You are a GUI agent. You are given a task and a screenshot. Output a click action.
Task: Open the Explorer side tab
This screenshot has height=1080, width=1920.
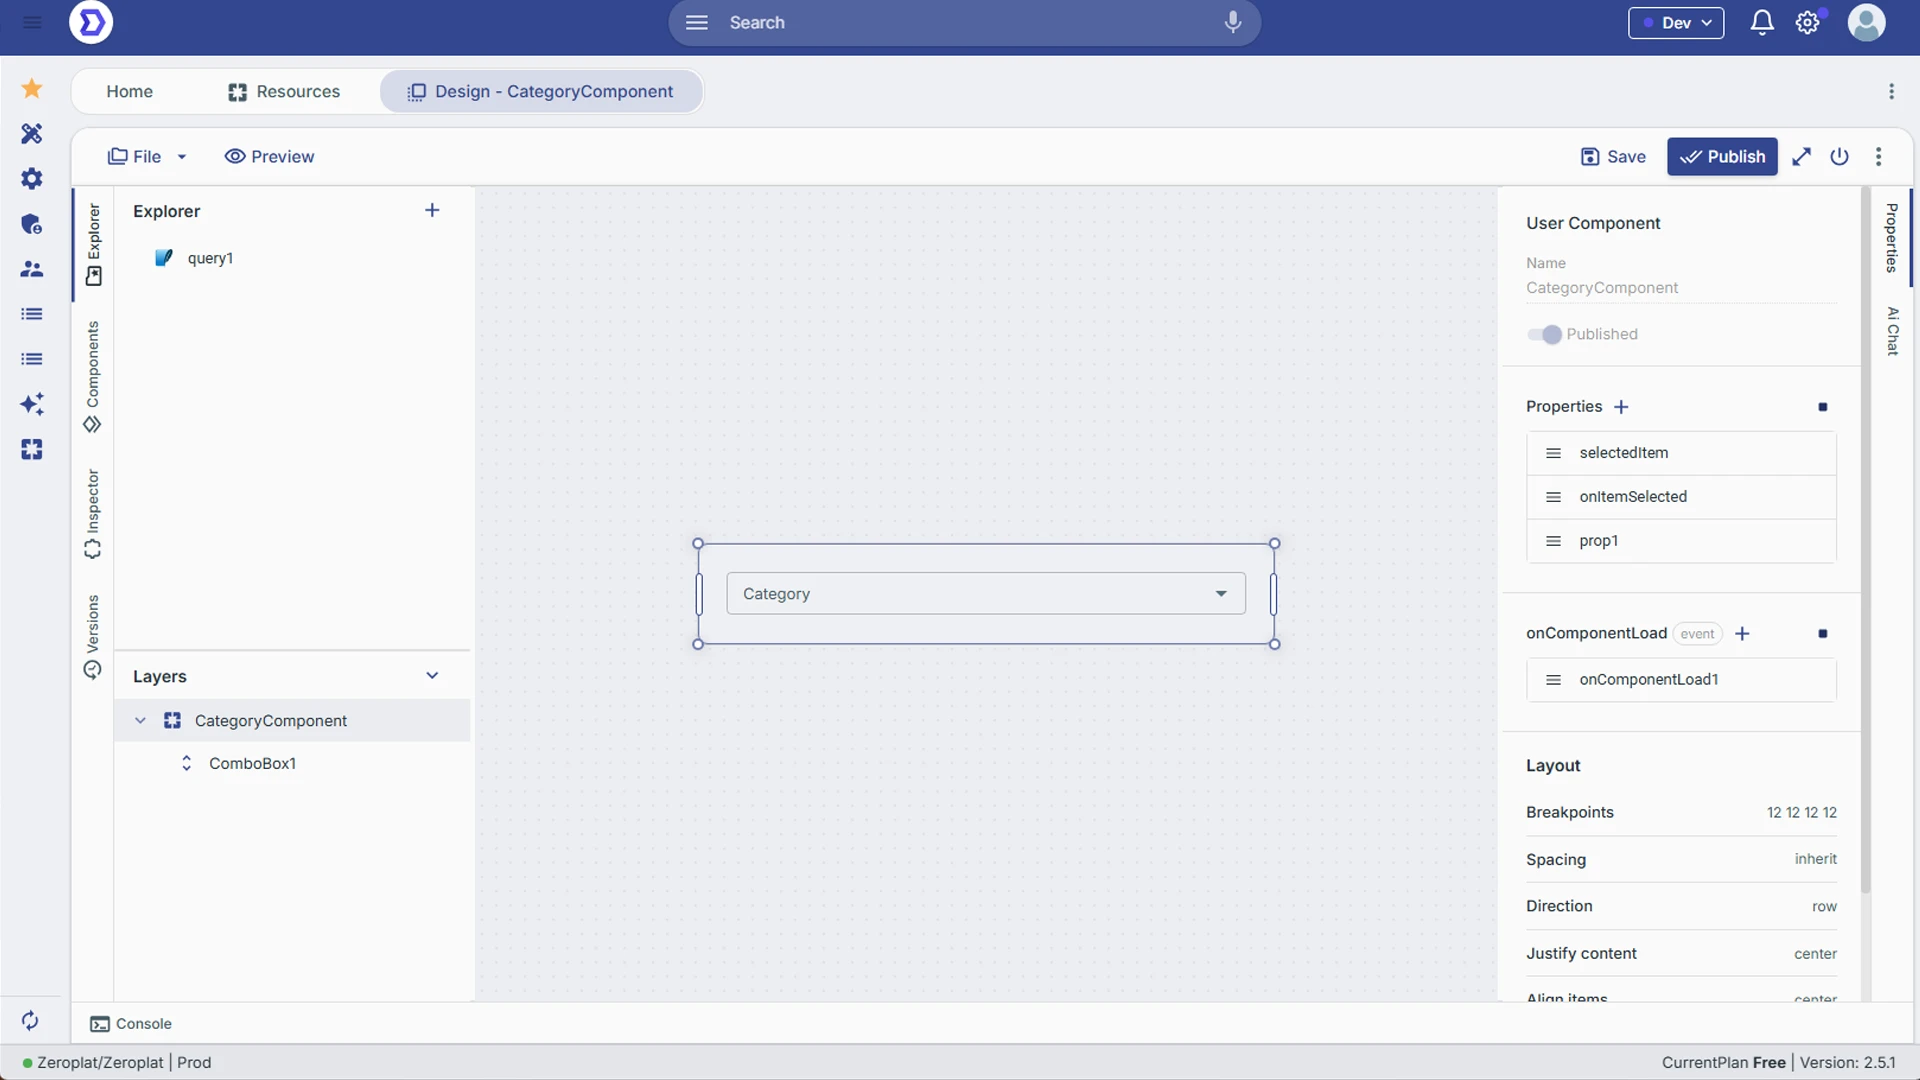point(93,244)
